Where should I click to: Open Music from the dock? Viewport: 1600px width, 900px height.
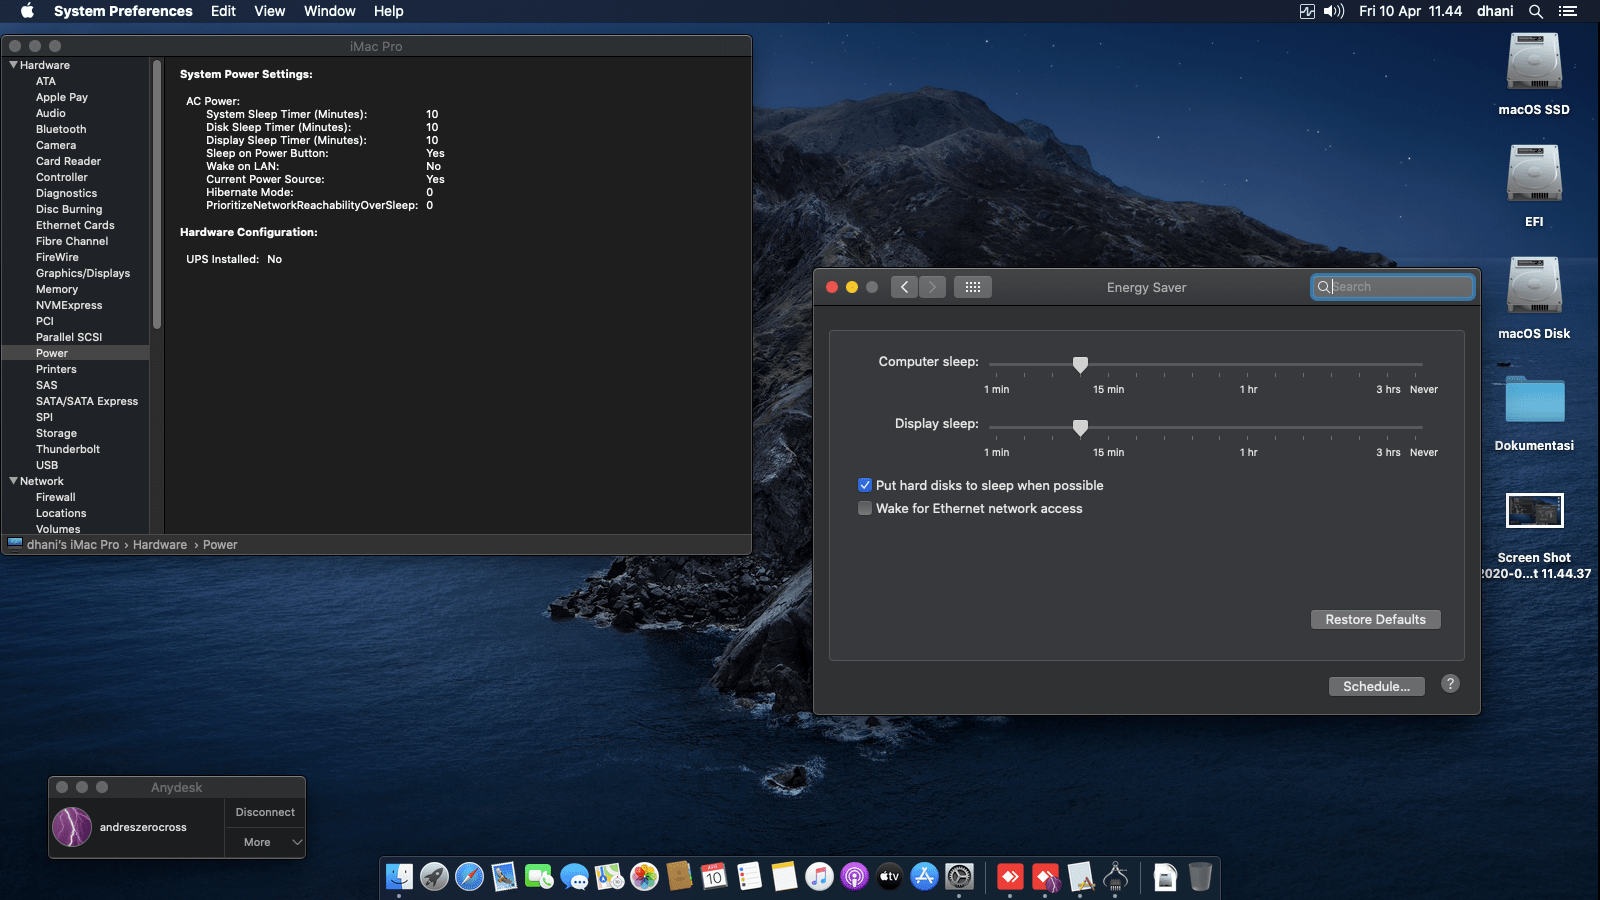click(819, 877)
